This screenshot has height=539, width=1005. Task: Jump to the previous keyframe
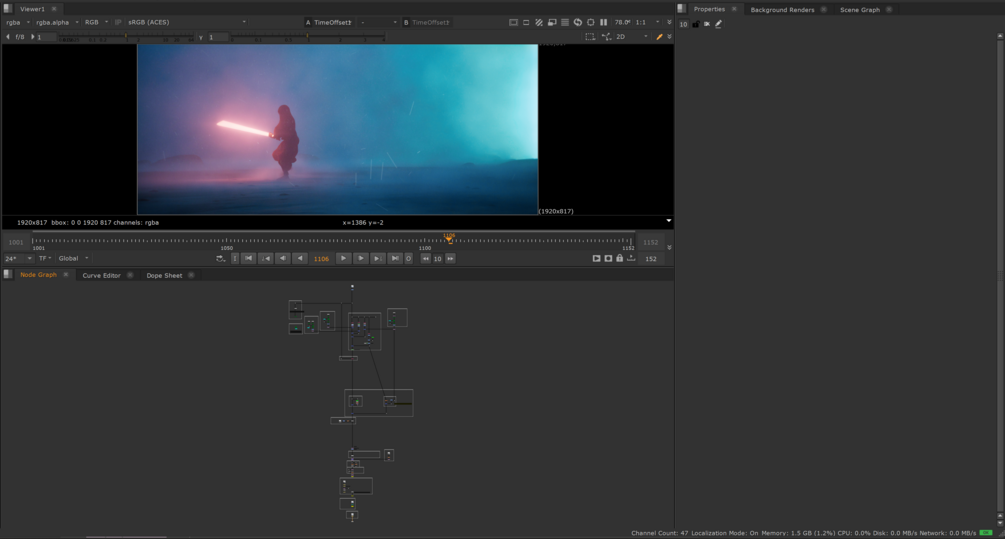click(x=265, y=259)
